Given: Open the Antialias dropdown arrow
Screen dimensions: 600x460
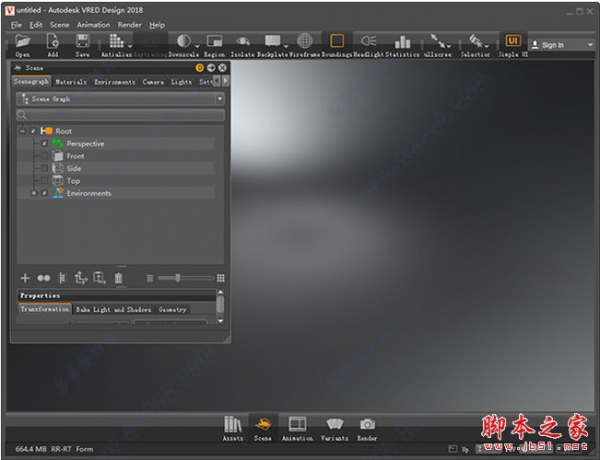Looking at the screenshot, I should pyautogui.click(x=130, y=46).
